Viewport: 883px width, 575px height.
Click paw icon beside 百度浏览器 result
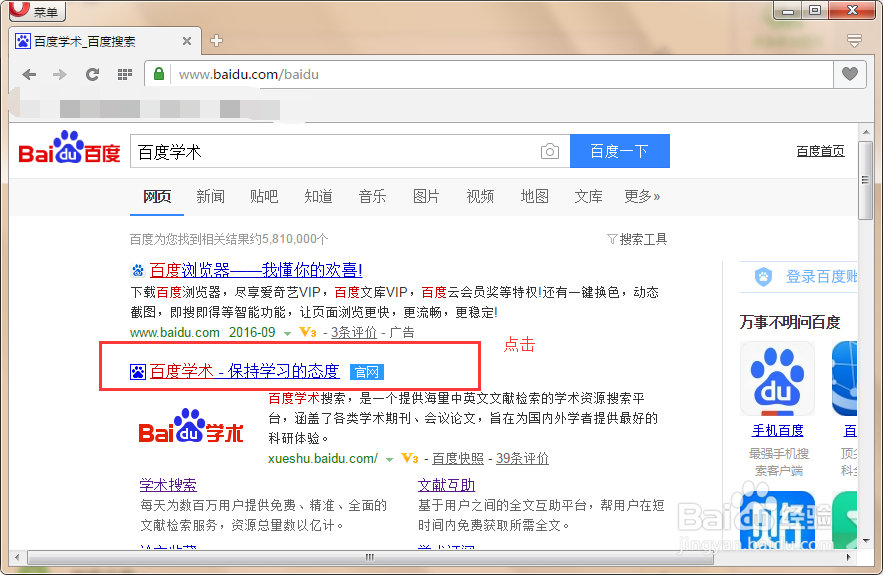pos(138,271)
